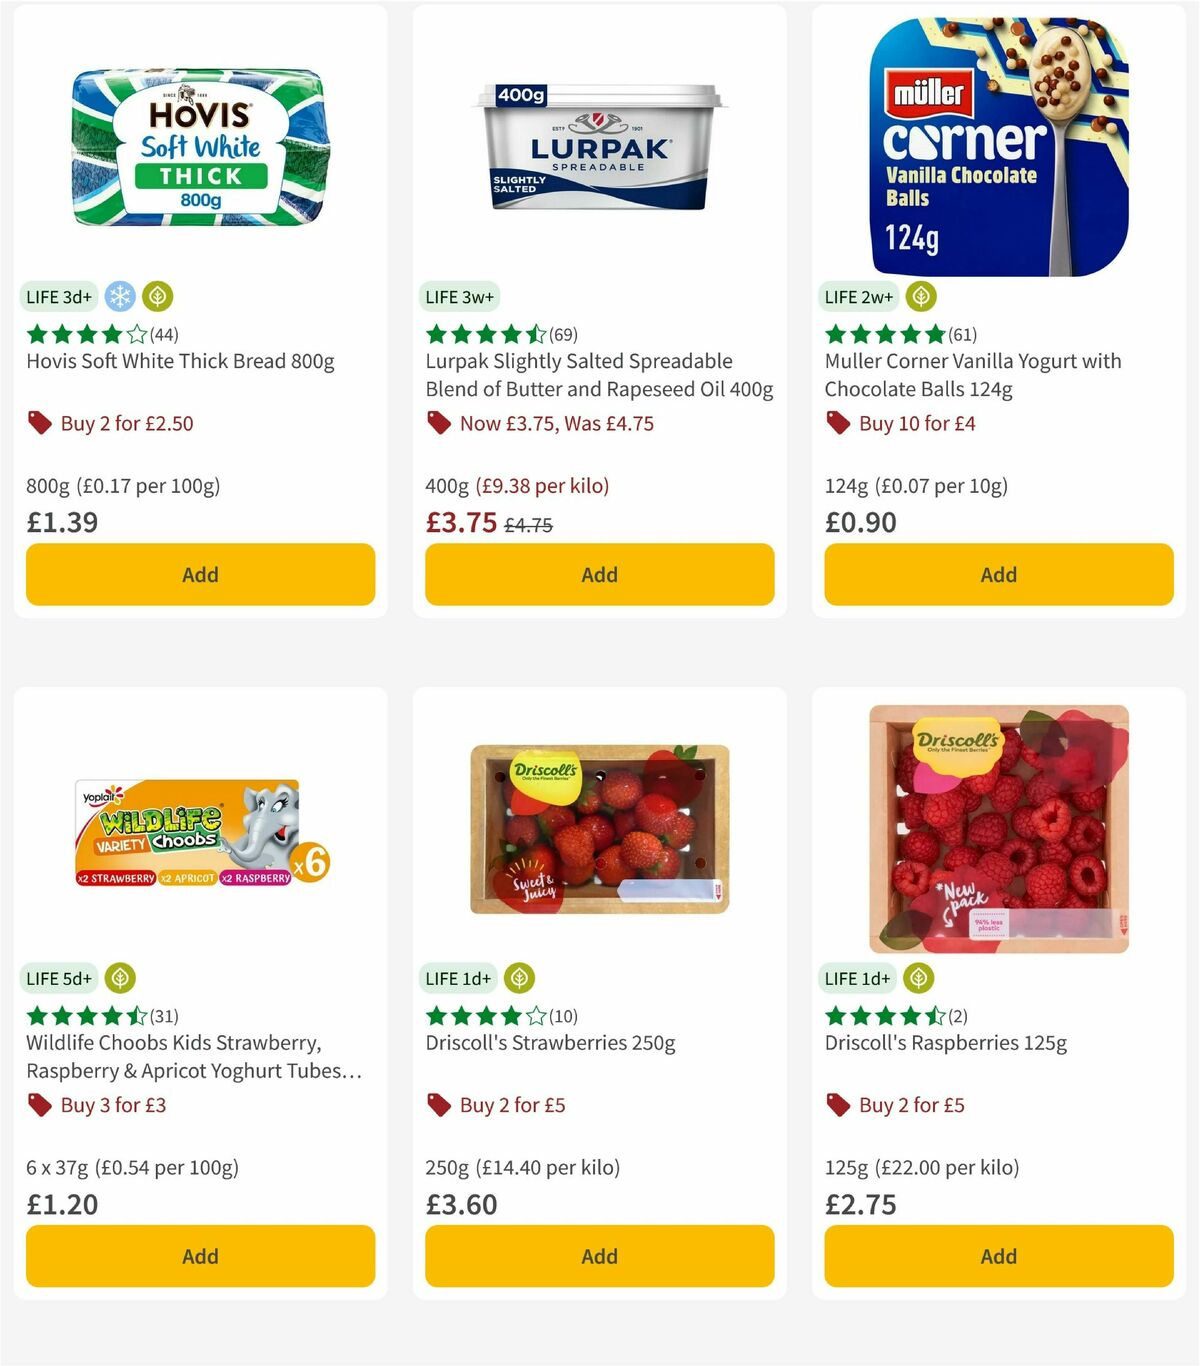
Task: Add Driscoll's Raspberries to basket
Action: click(x=998, y=1256)
